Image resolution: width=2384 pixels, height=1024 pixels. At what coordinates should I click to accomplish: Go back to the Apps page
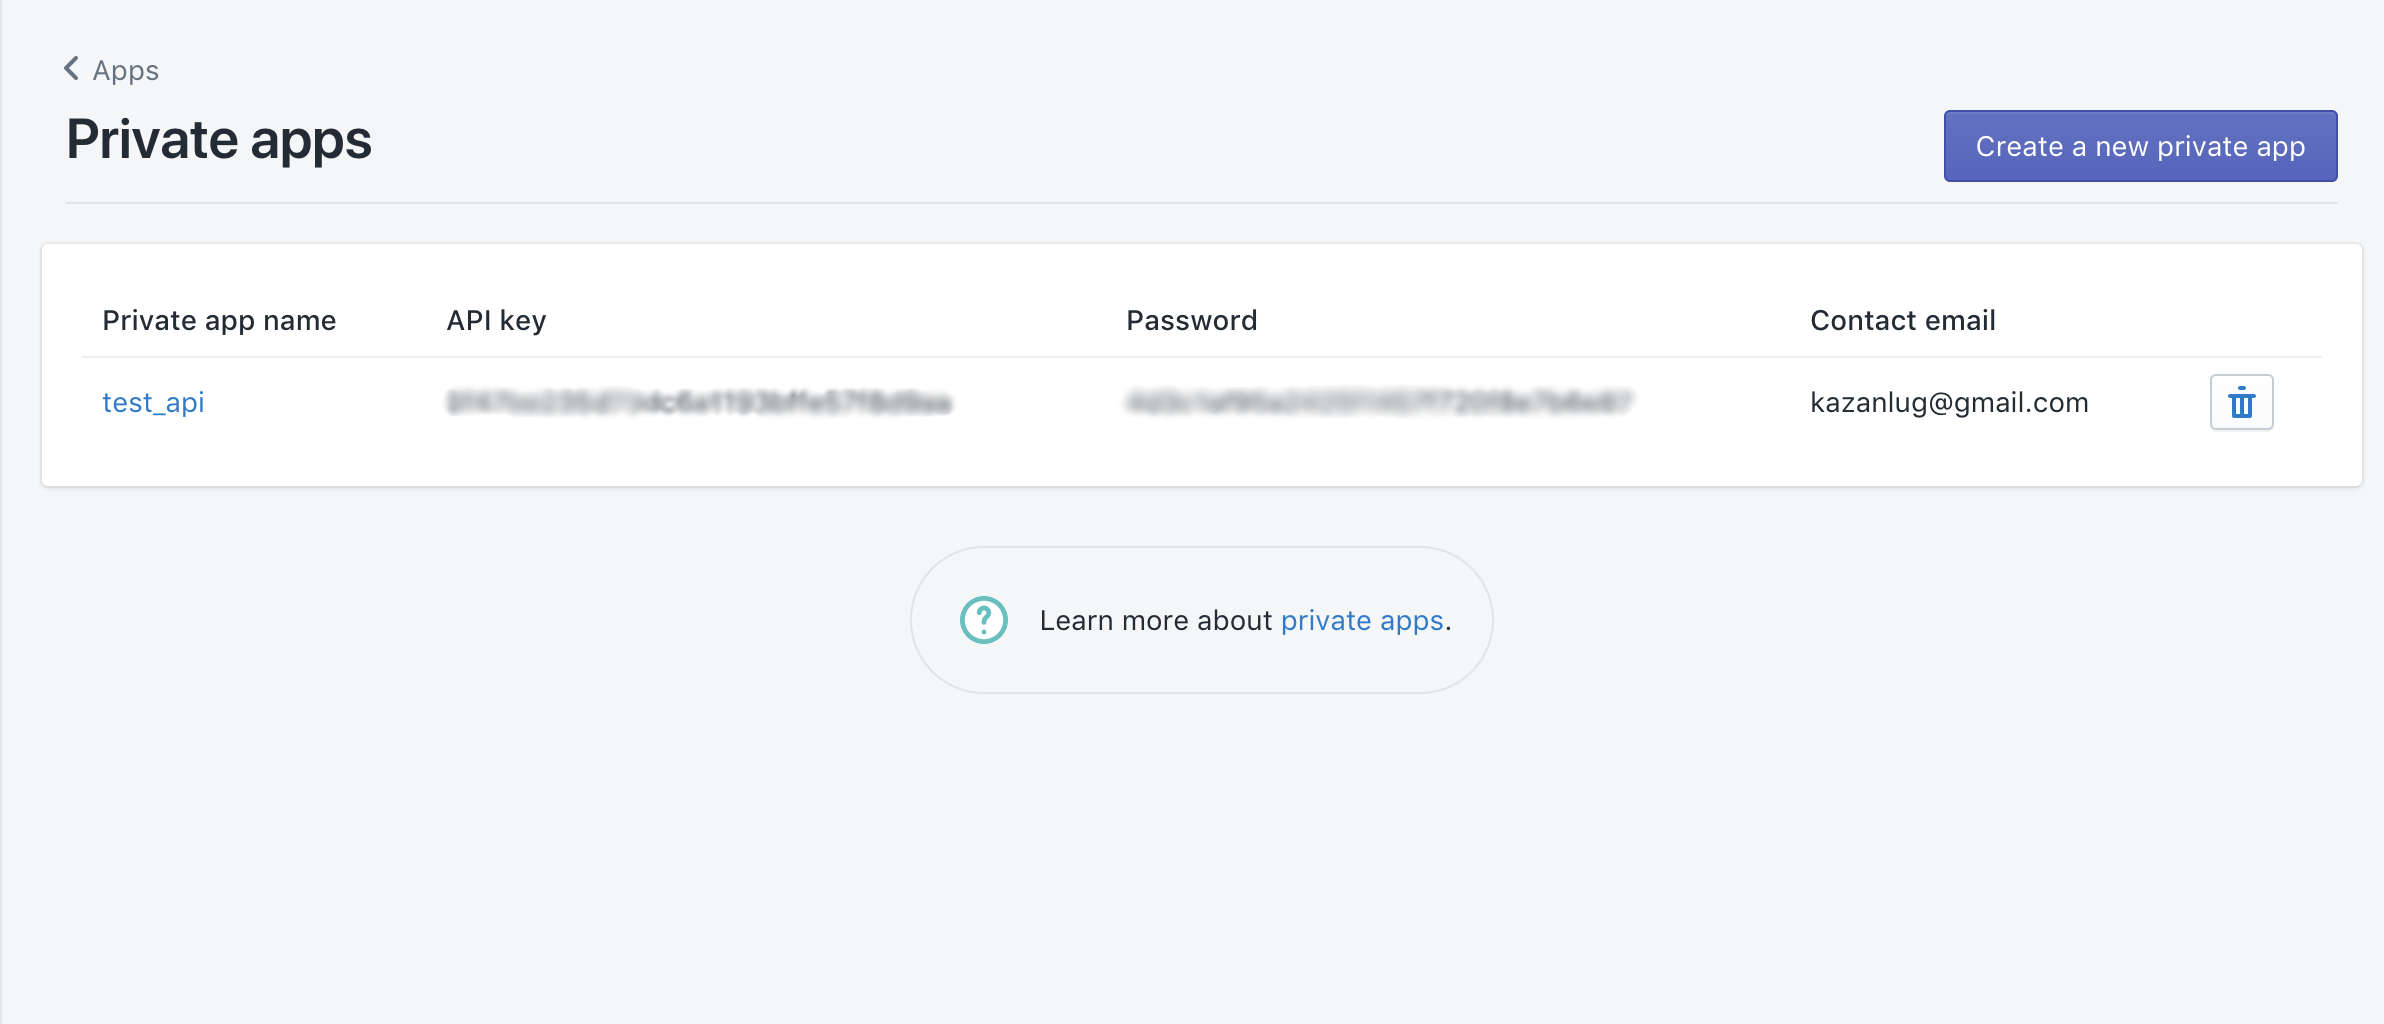coord(125,71)
